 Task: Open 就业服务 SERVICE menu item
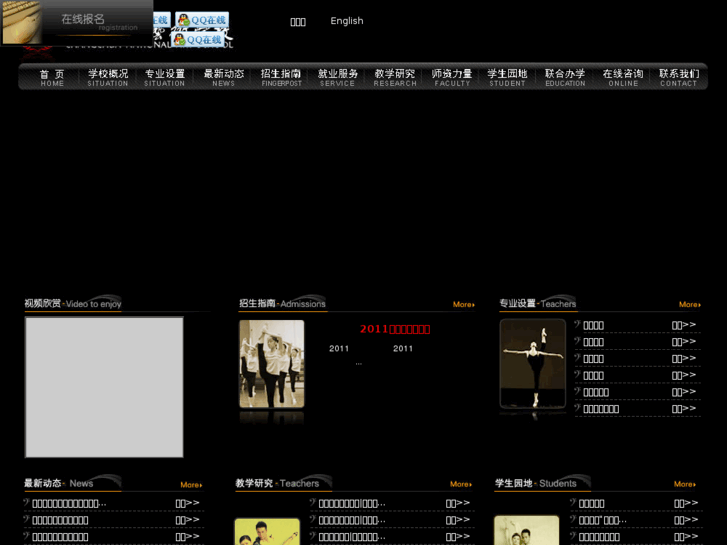tap(338, 77)
